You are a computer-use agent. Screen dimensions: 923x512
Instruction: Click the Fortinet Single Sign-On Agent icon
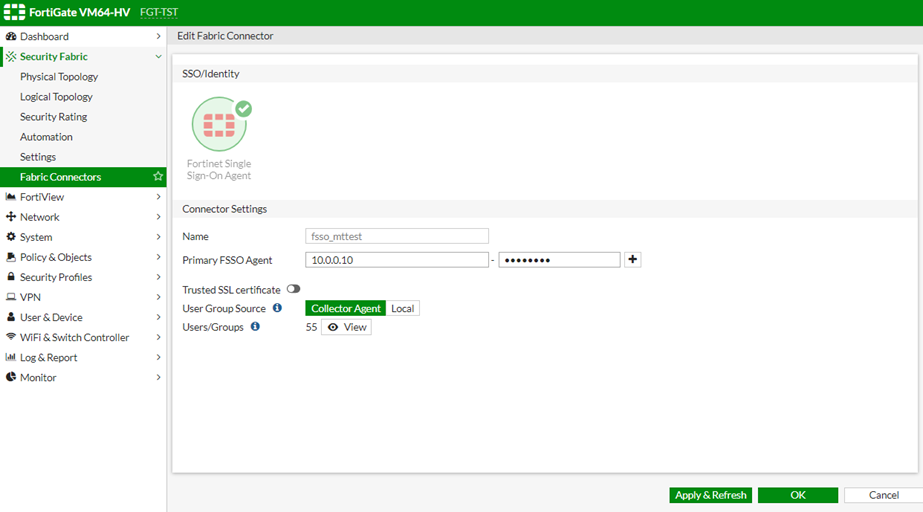click(219, 124)
